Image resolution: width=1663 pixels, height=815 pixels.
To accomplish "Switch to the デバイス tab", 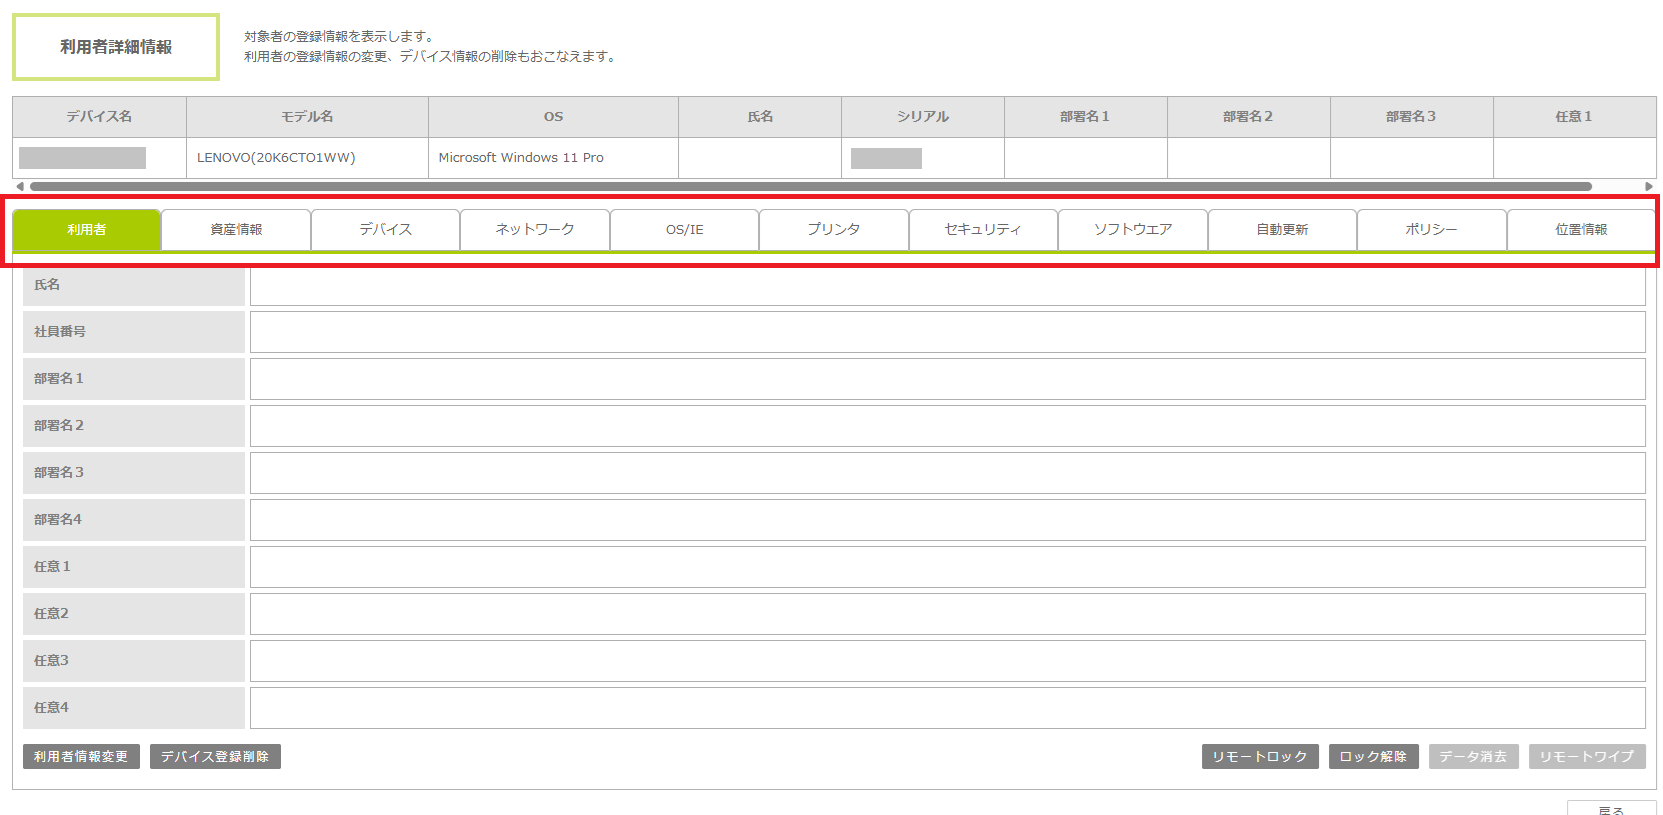I will 385,230.
